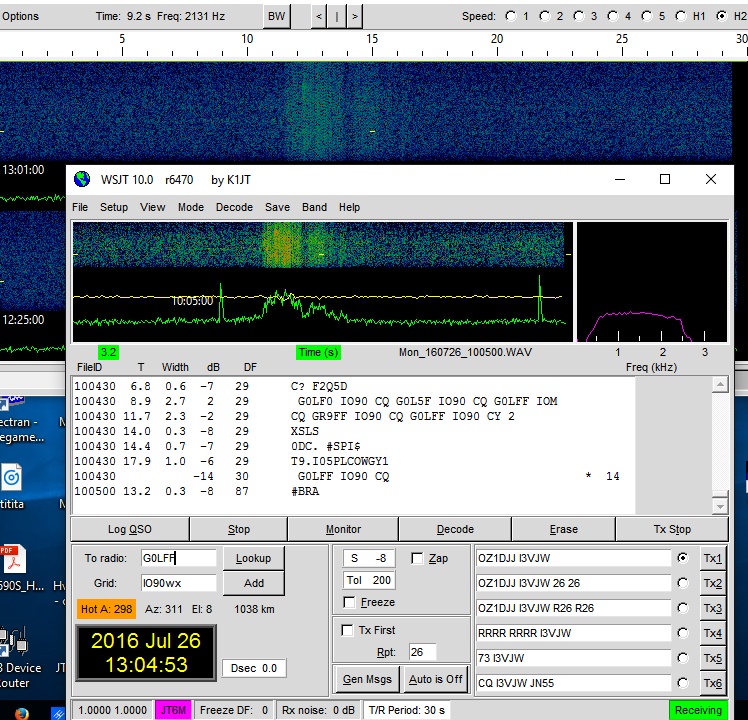This screenshot has height=720, width=748.
Task: Click the To radio input field
Action: point(178,558)
